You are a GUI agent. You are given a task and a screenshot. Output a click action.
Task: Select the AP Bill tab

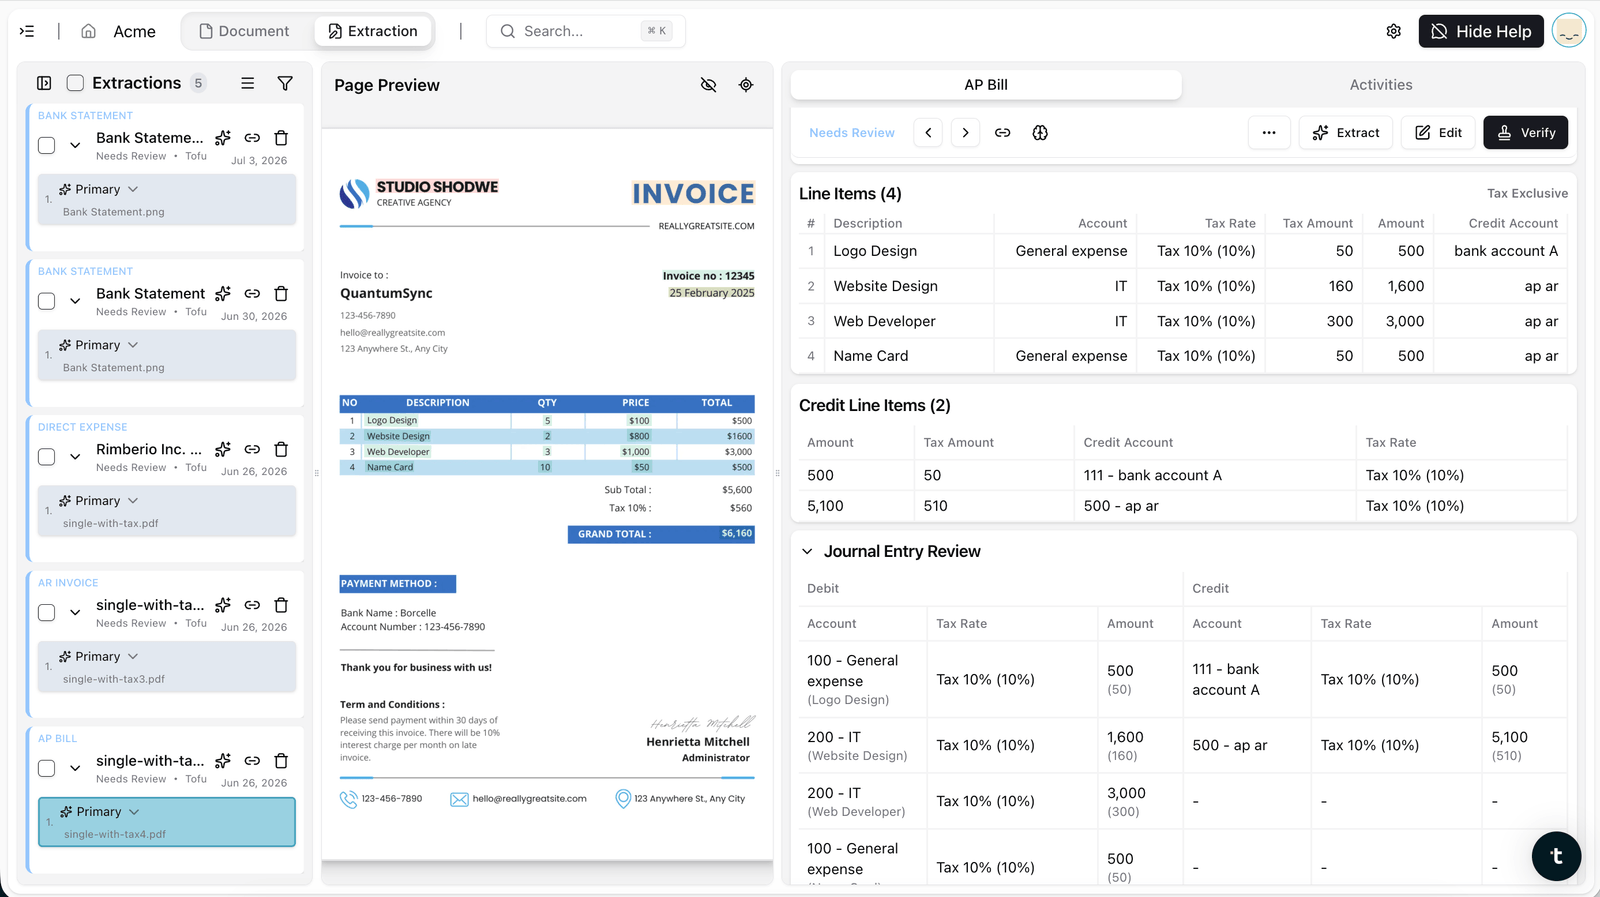click(986, 85)
